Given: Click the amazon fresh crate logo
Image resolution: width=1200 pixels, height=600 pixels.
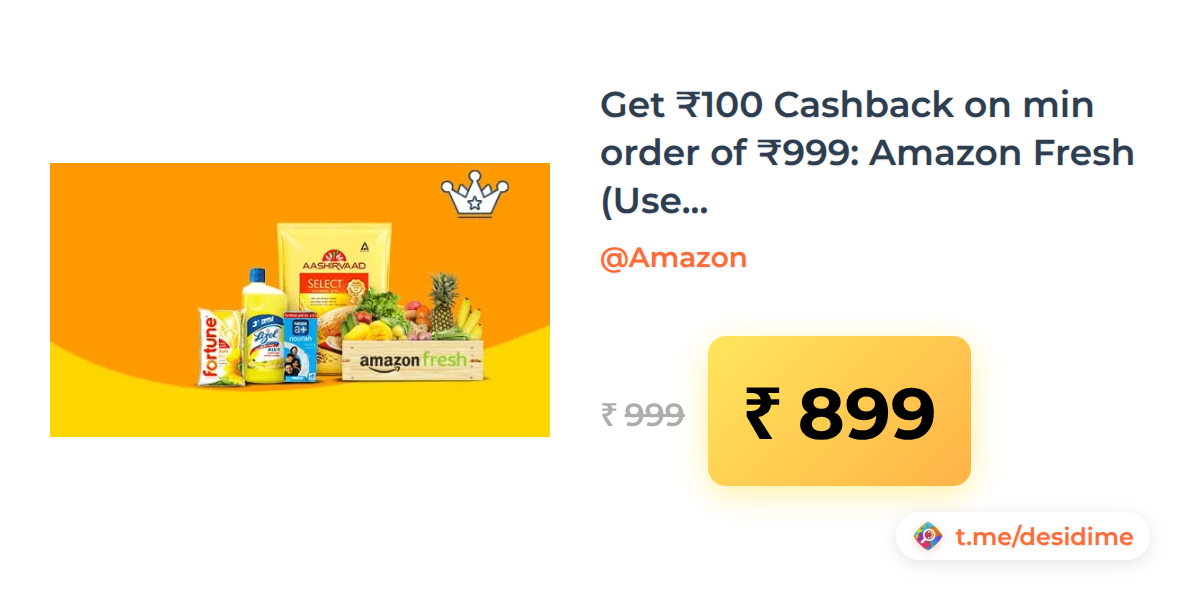Looking at the screenshot, I should (x=413, y=360).
